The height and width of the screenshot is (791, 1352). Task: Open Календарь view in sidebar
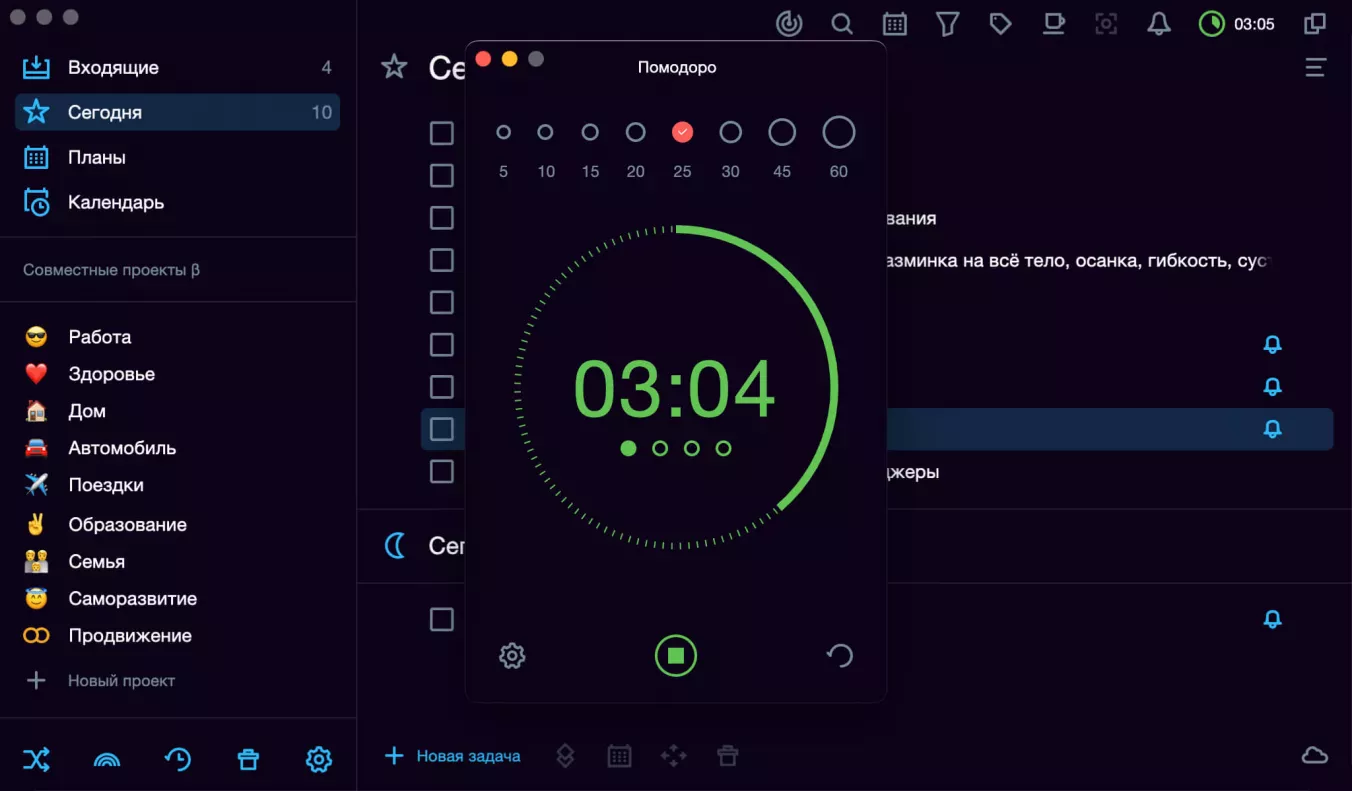coord(177,202)
